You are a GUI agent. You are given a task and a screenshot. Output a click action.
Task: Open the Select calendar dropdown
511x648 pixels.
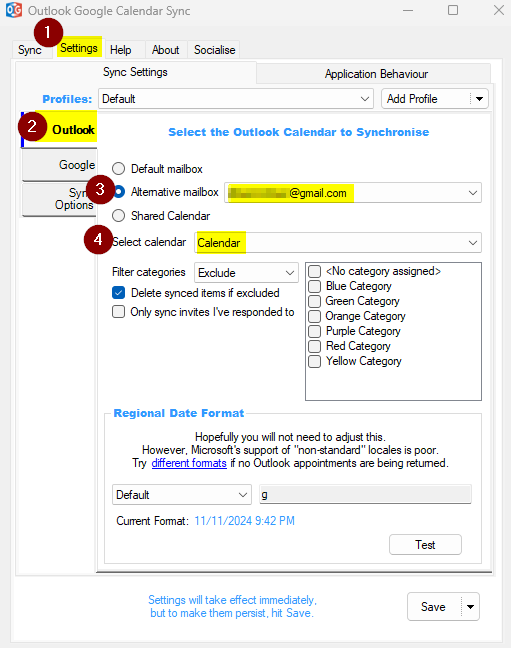pos(338,243)
